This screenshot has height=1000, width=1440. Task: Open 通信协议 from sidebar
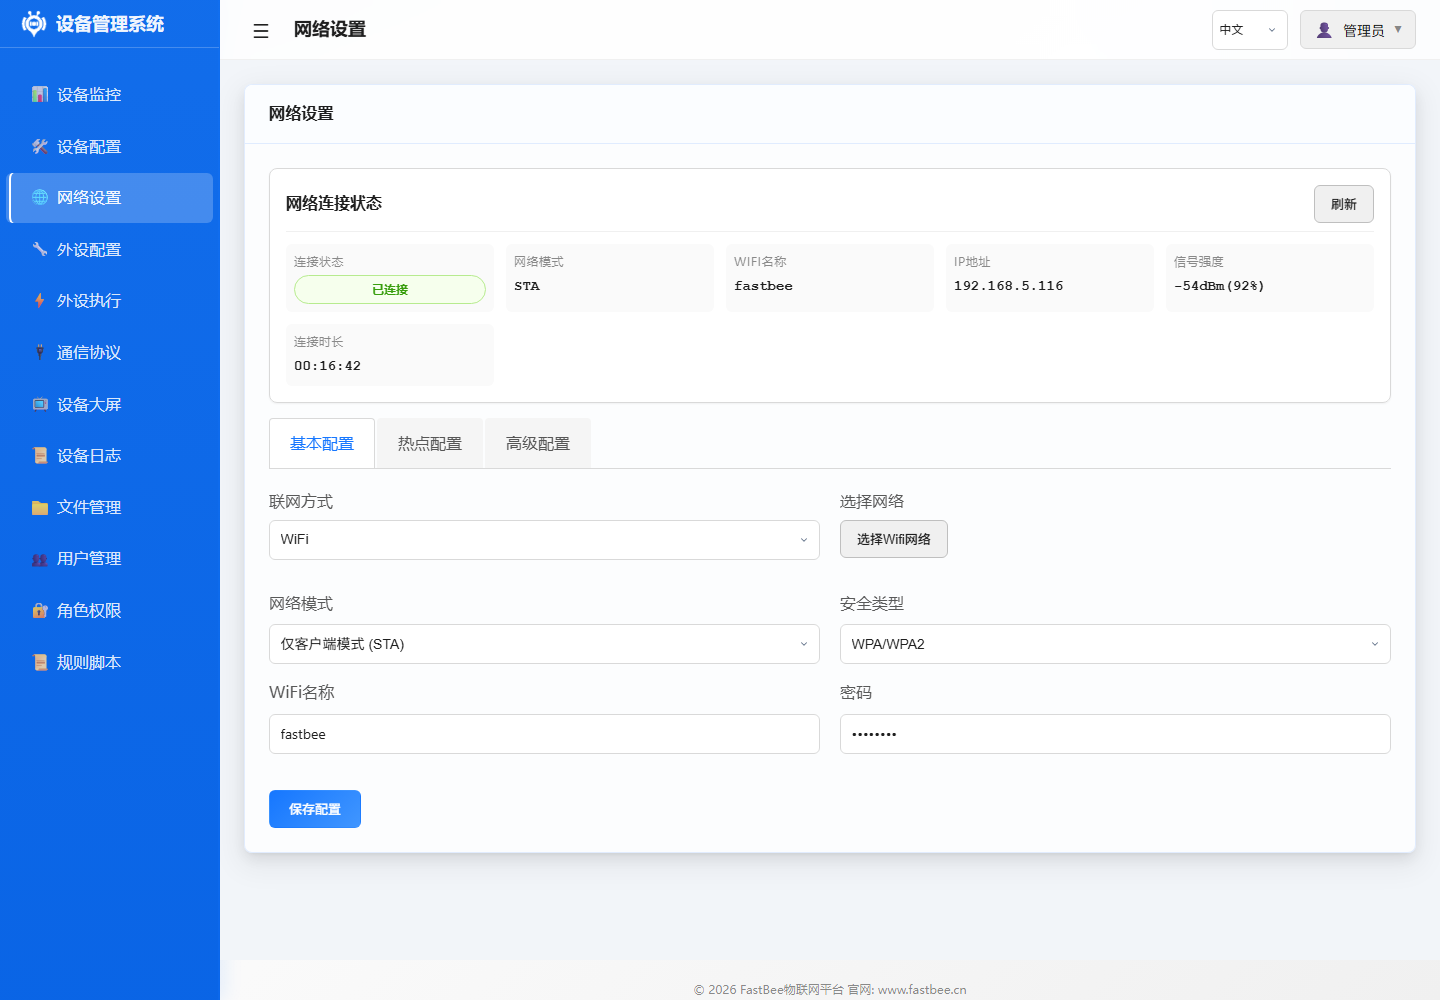click(x=110, y=352)
